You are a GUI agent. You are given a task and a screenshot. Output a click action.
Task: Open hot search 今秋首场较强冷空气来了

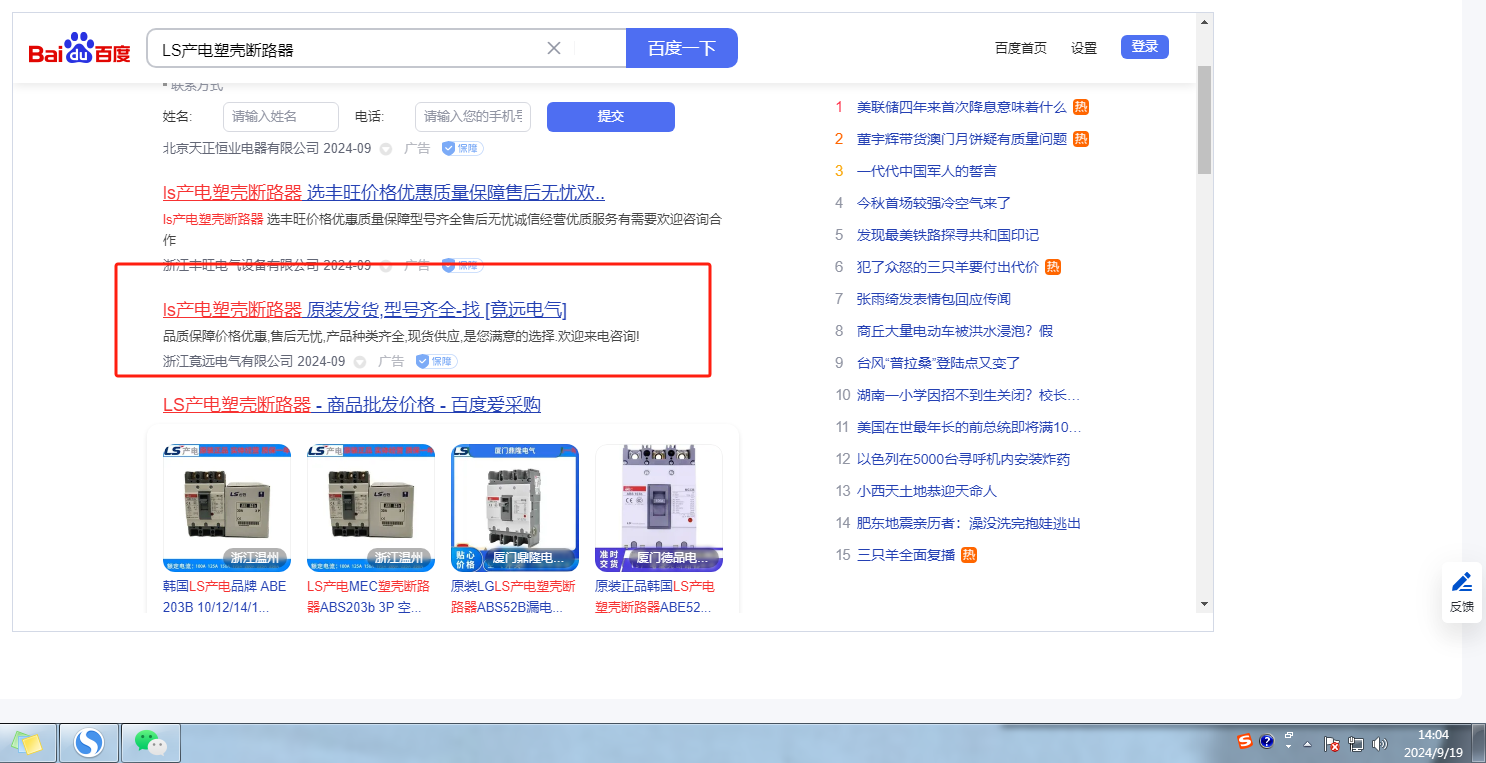coord(934,203)
